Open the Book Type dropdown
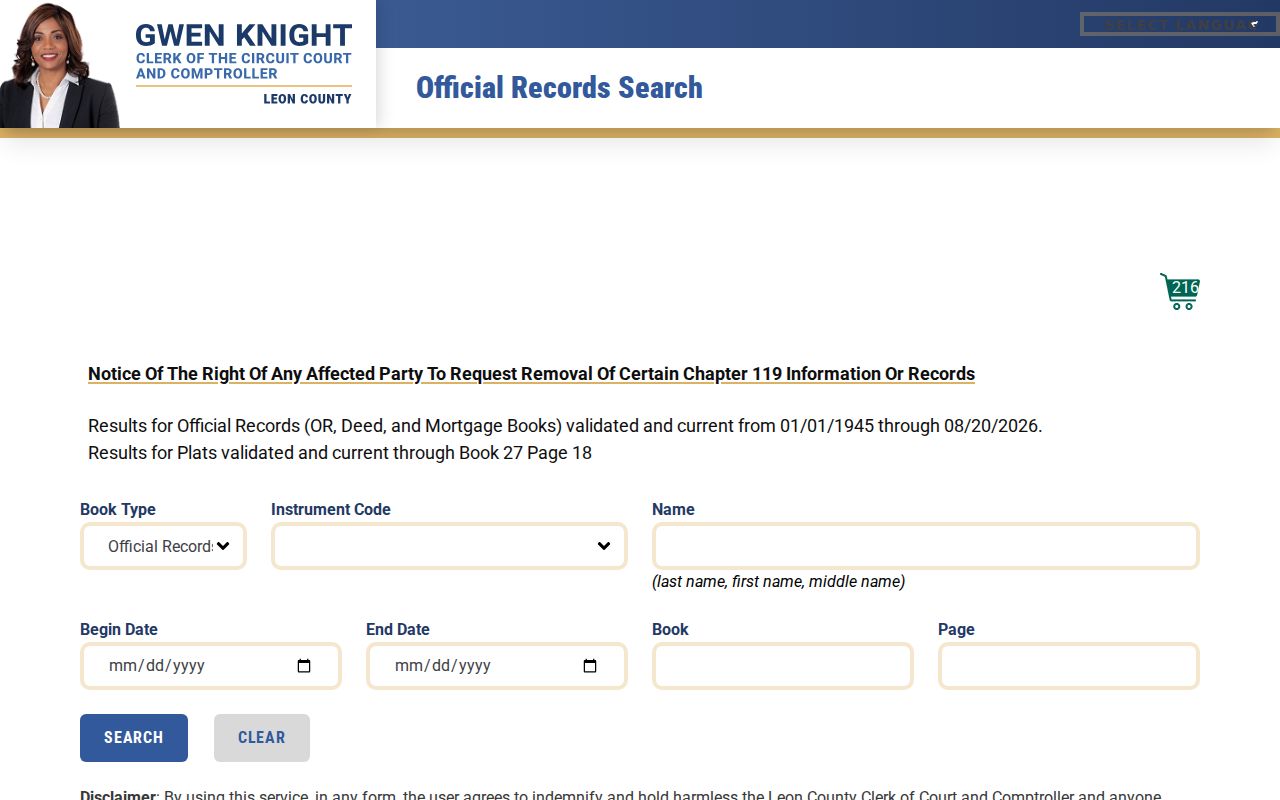1280x800 pixels. [x=163, y=546]
